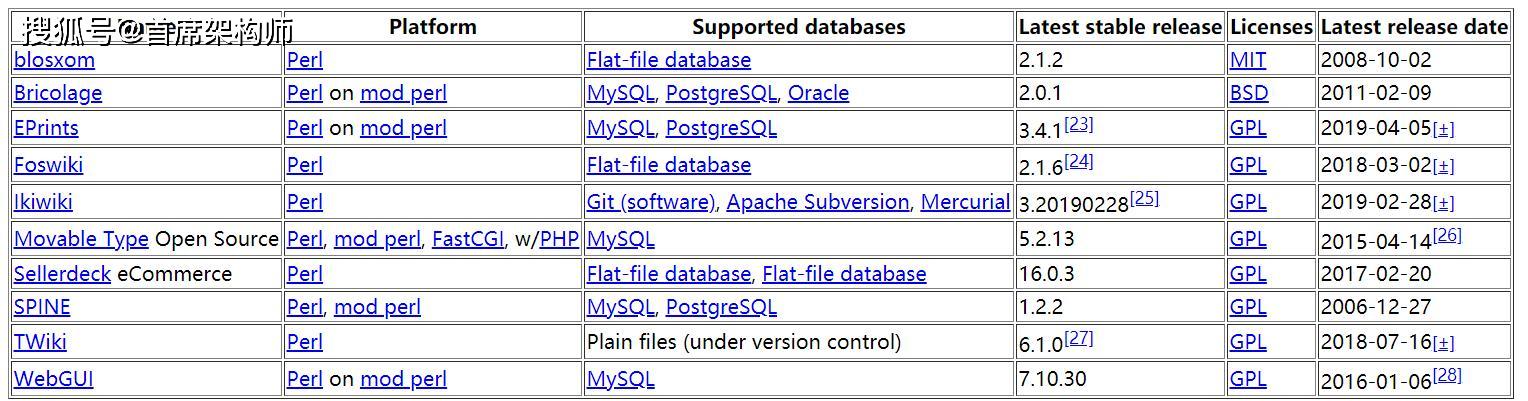The height and width of the screenshot is (401, 1528).
Task: Click the Oracle database link
Action: tap(818, 93)
